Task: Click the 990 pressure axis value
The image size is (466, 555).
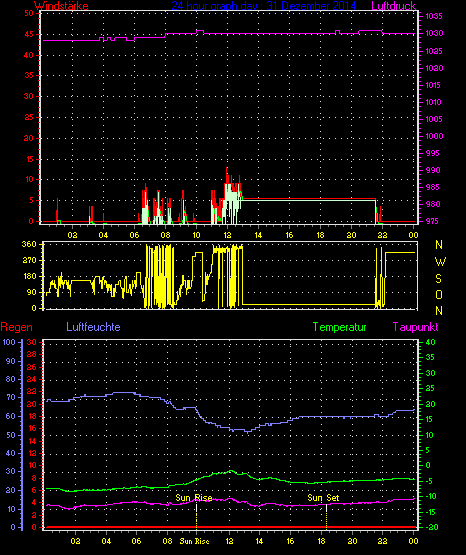Action: click(434, 170)
